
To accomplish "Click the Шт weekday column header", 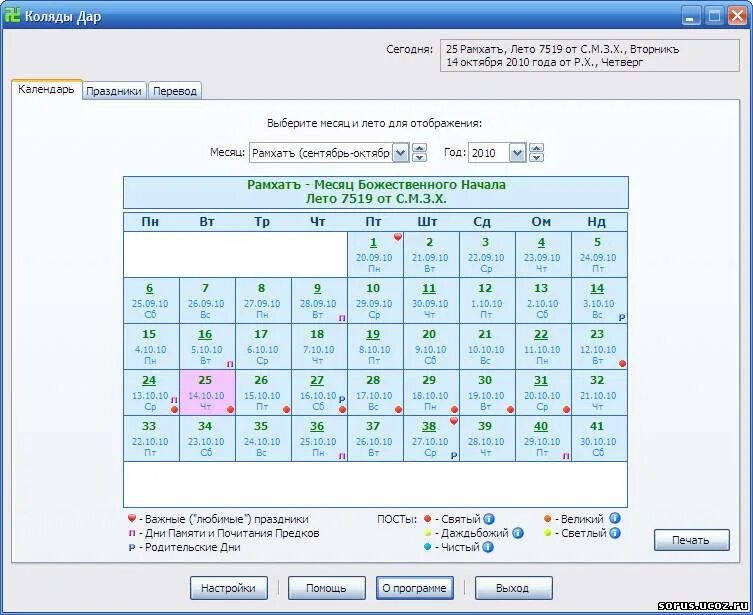I will click(427, 222).
